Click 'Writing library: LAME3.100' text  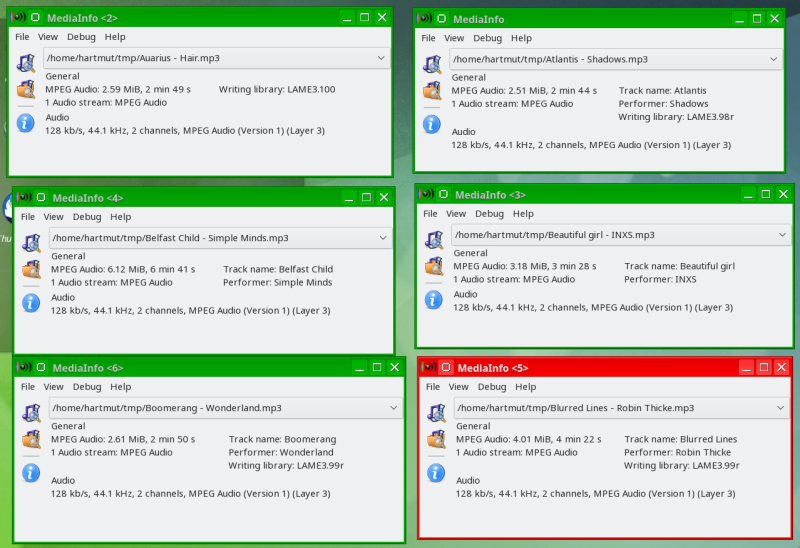tap(277, 89)
